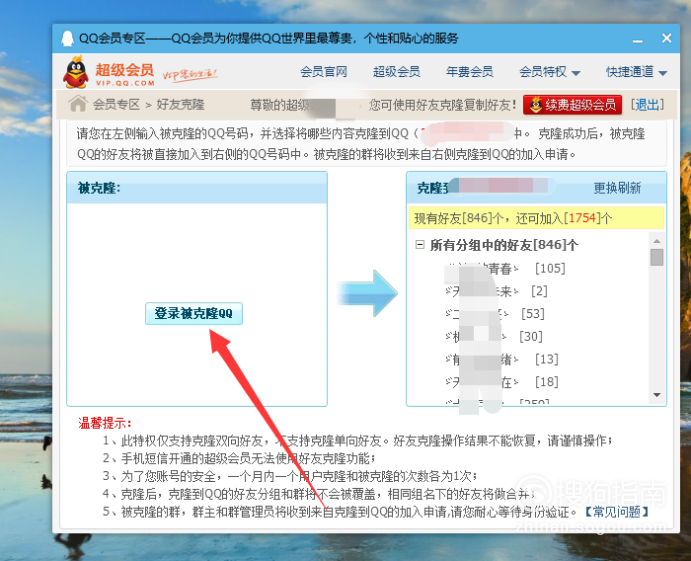
Task: Minimize the QQ会员专区 window
Action: click(x=638, y=39)
